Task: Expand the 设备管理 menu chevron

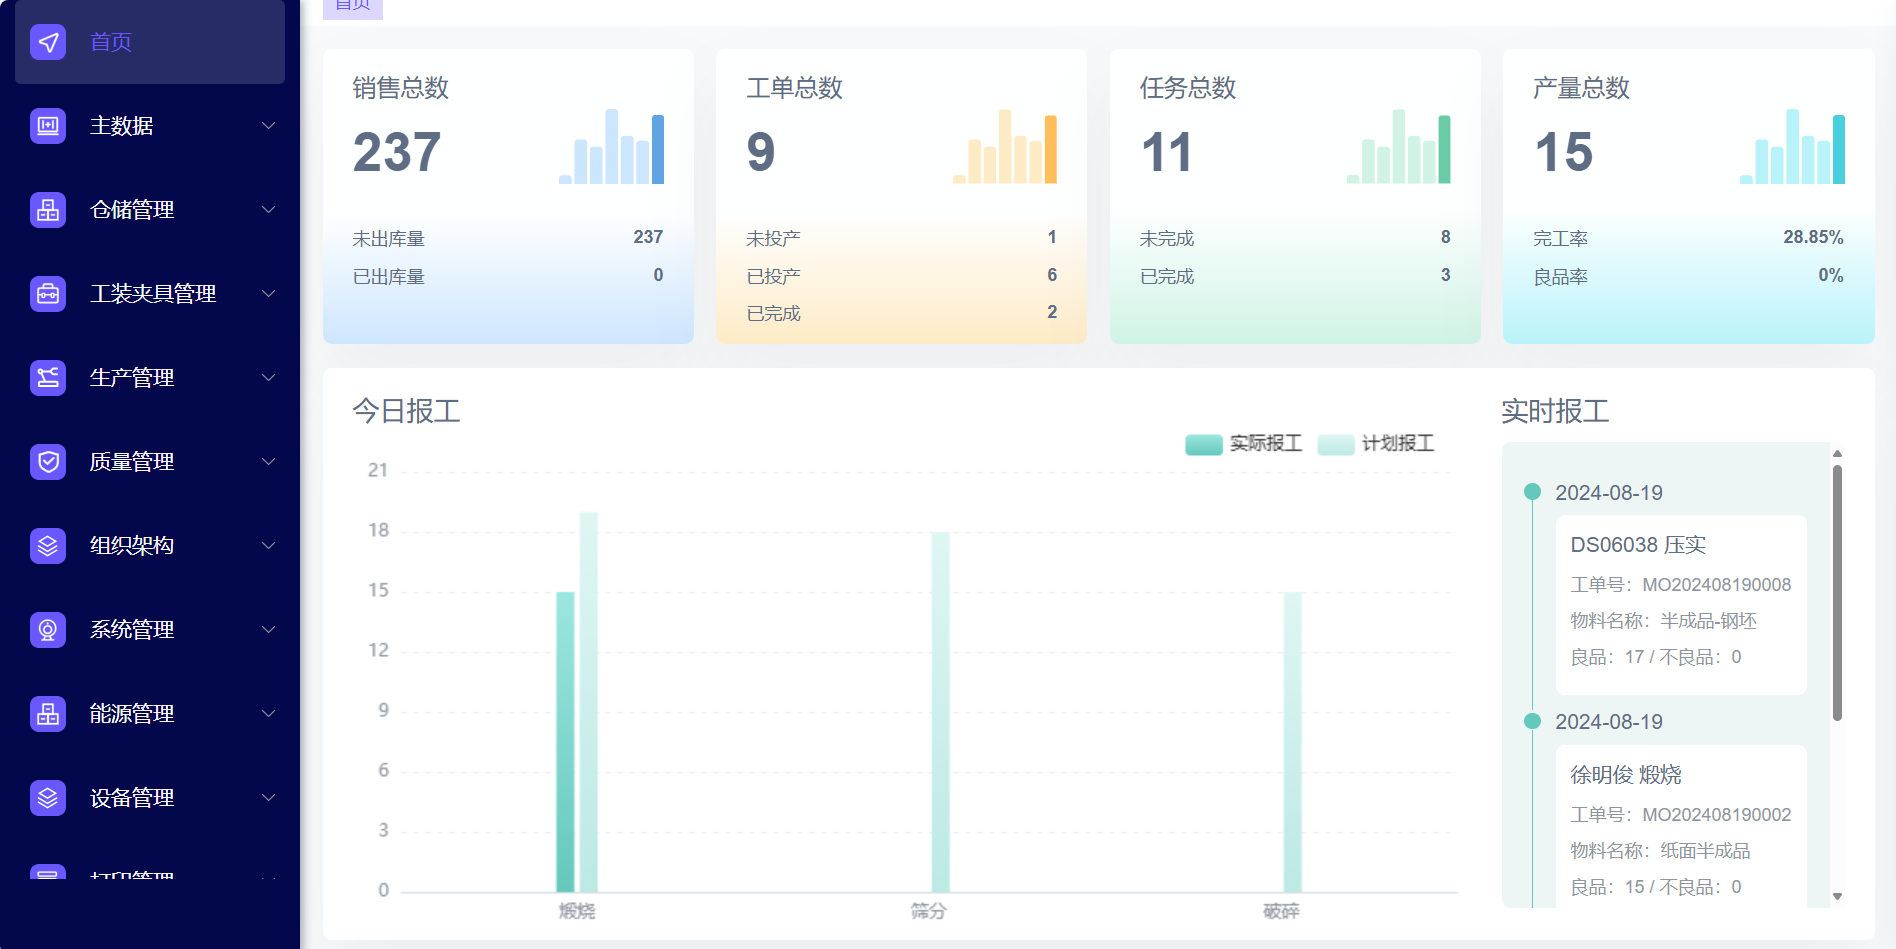Action: click(268, 798)
